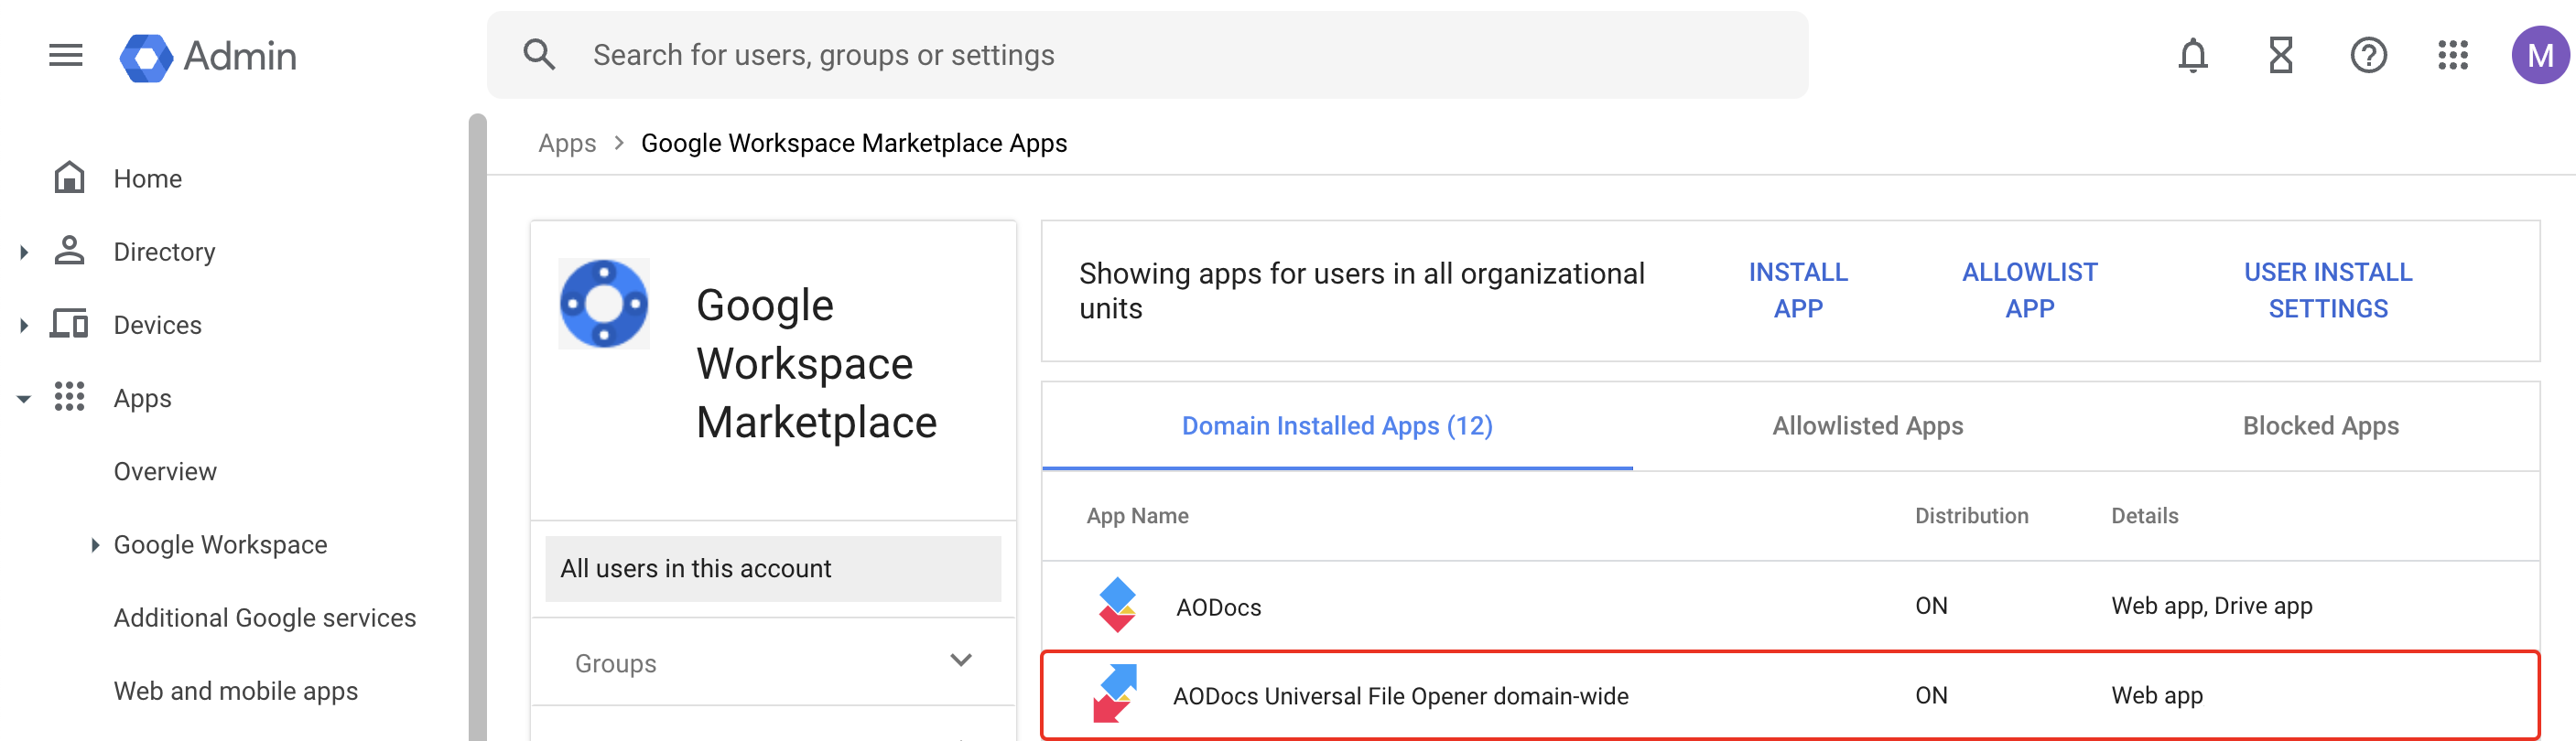Expand the Devices section arrow
The height and width of the screenshot is (741, 2576).
(23, 325)
